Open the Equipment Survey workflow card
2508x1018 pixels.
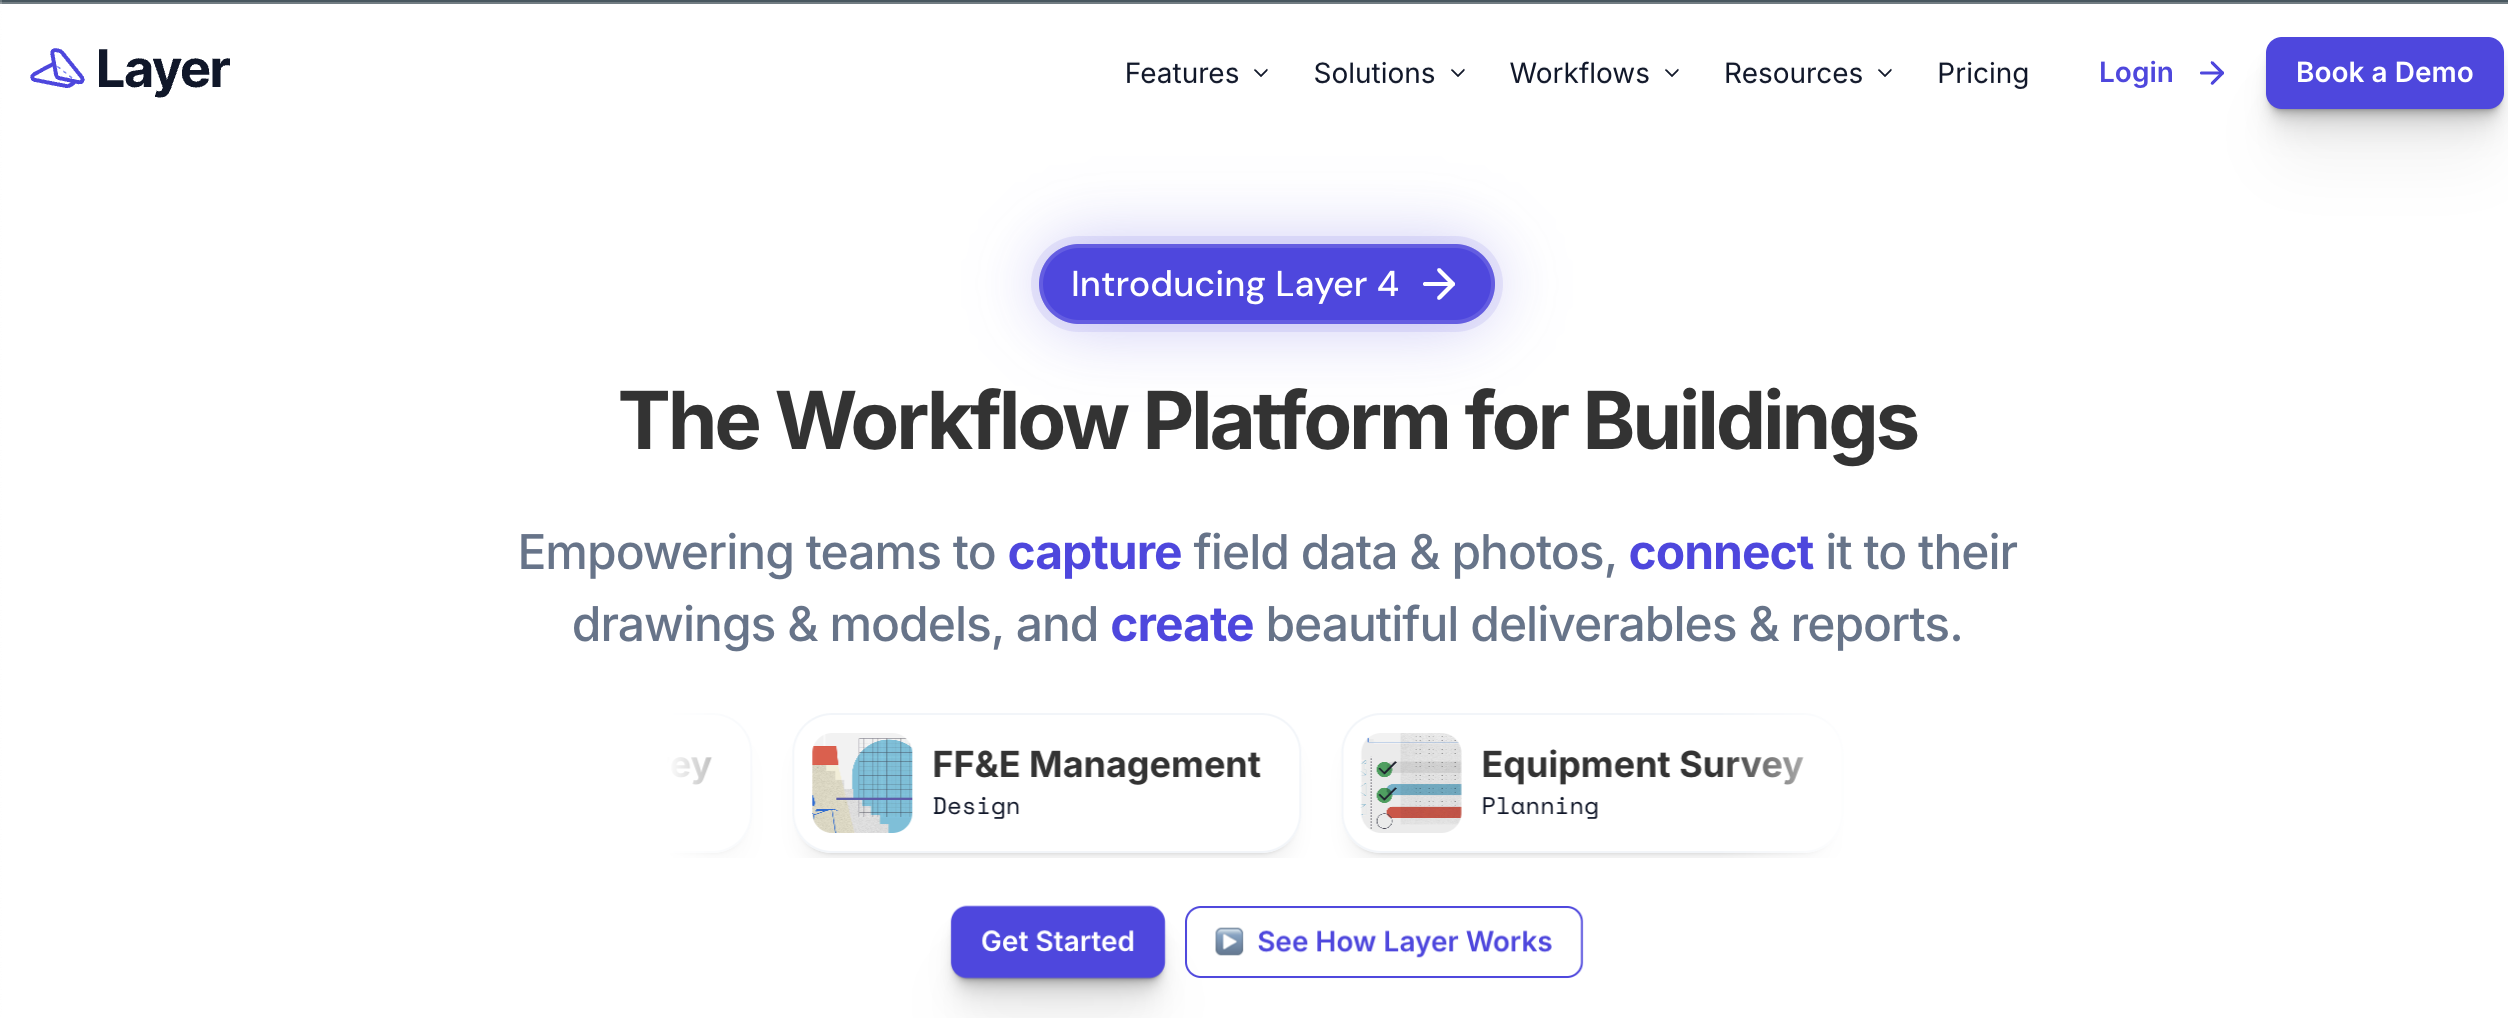(1592, 783)
